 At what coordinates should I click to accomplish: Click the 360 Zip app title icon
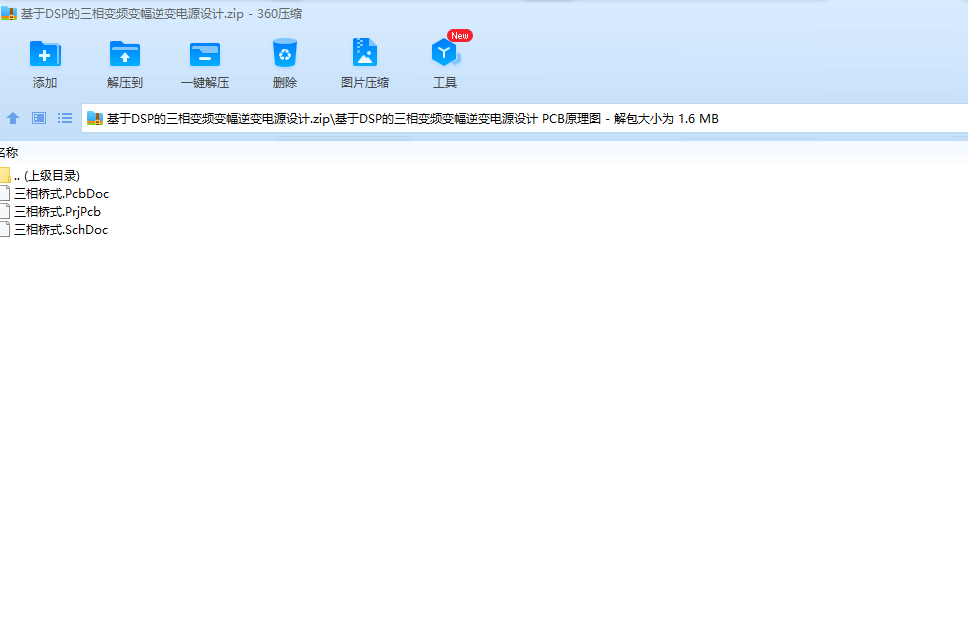9,14
